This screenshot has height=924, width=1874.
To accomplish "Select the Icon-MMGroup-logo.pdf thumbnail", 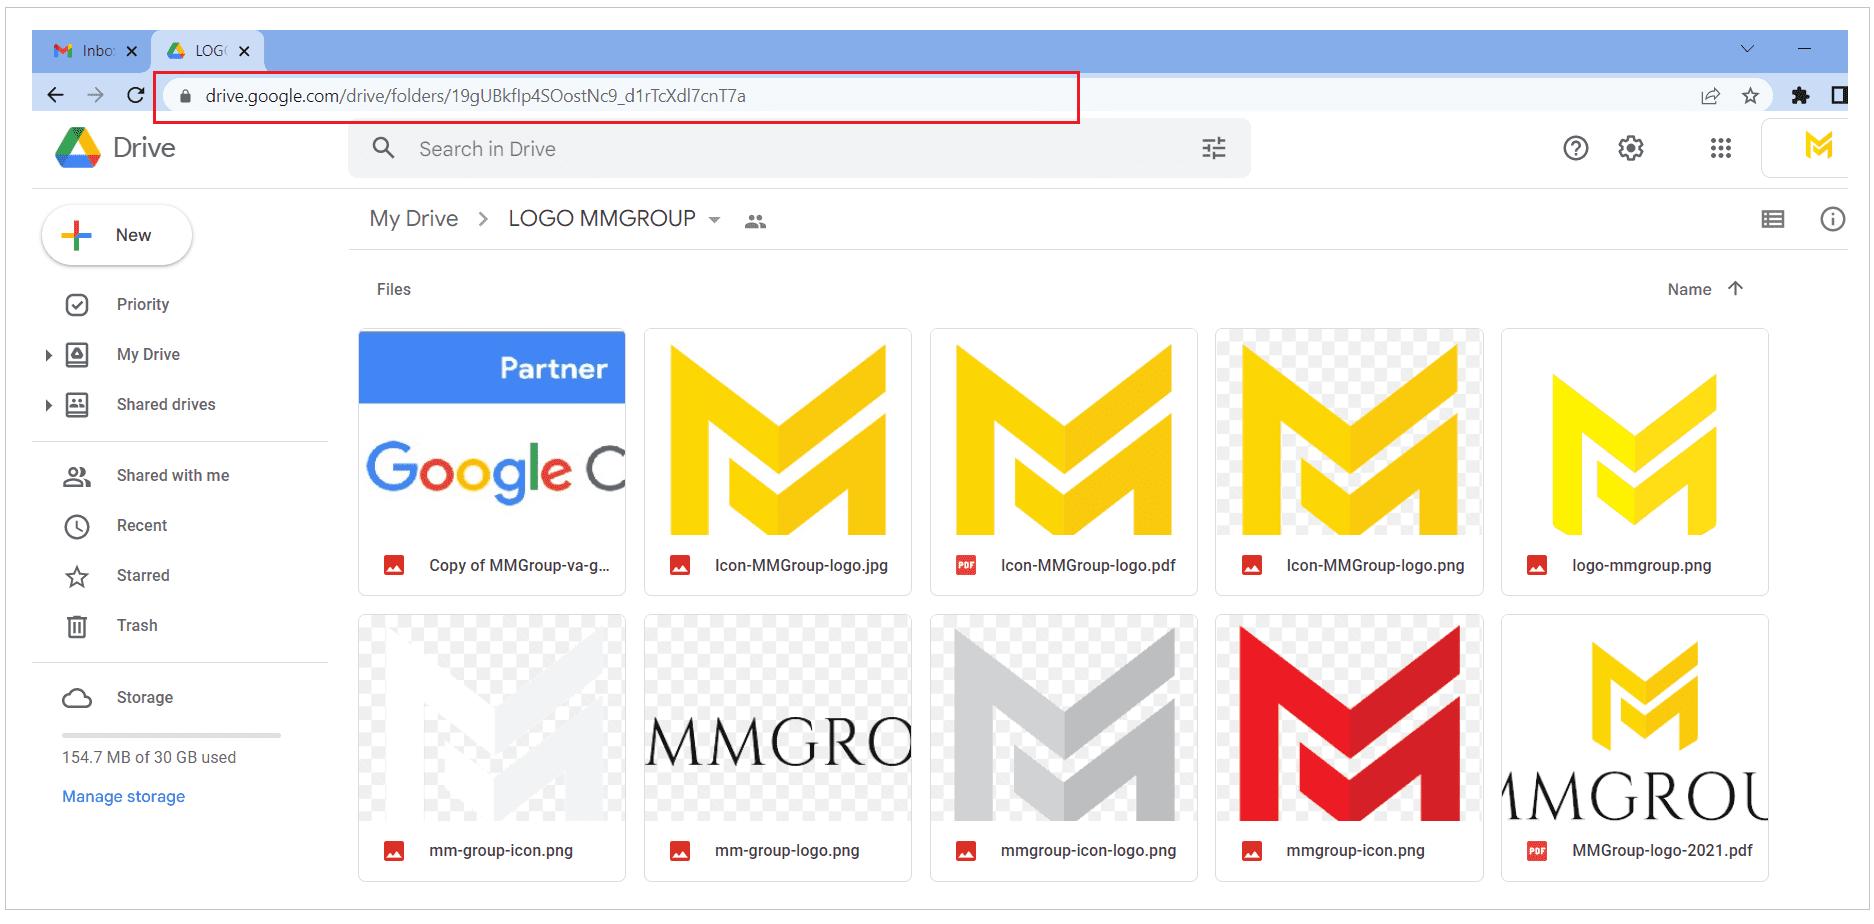I will tap(1064, 433).
